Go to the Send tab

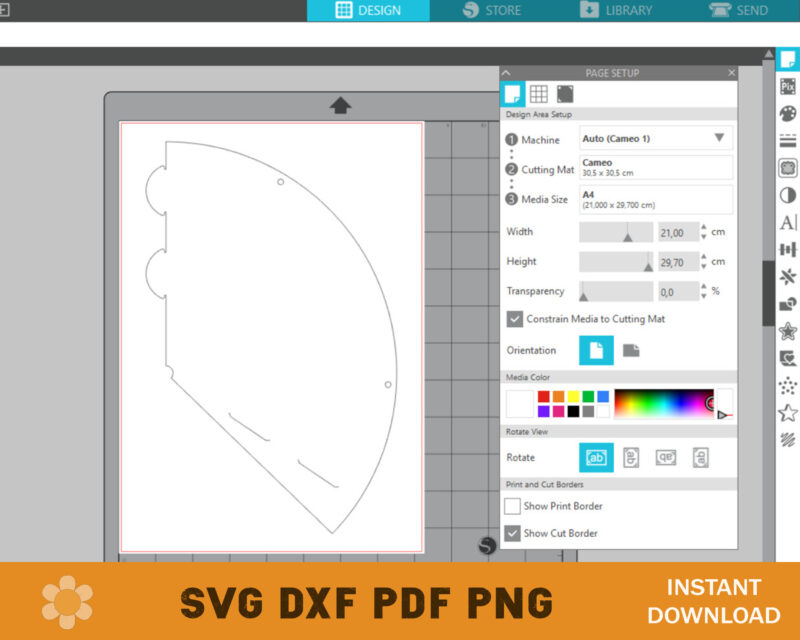(738, 10)
